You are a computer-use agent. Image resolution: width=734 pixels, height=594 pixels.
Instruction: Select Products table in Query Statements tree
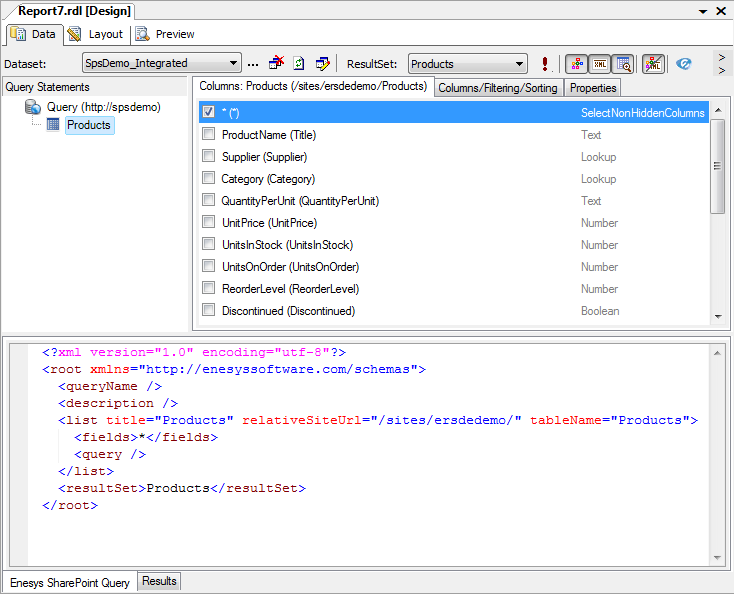pos(89,125)
